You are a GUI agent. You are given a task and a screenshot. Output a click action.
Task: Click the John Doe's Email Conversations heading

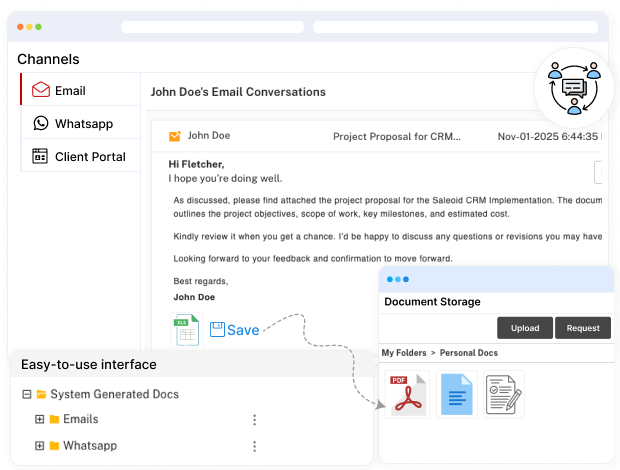[238, 92]
